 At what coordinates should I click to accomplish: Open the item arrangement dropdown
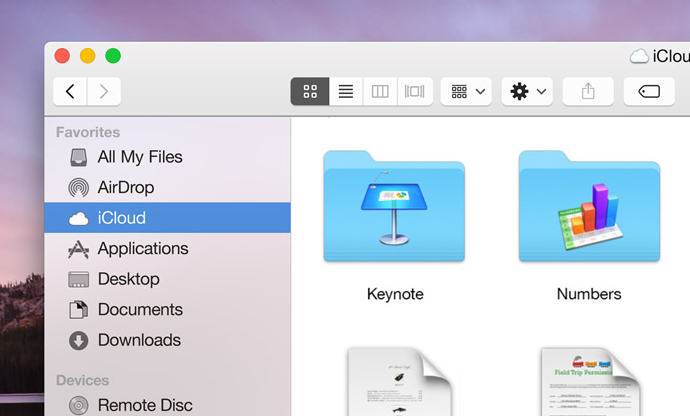point(466,92)
